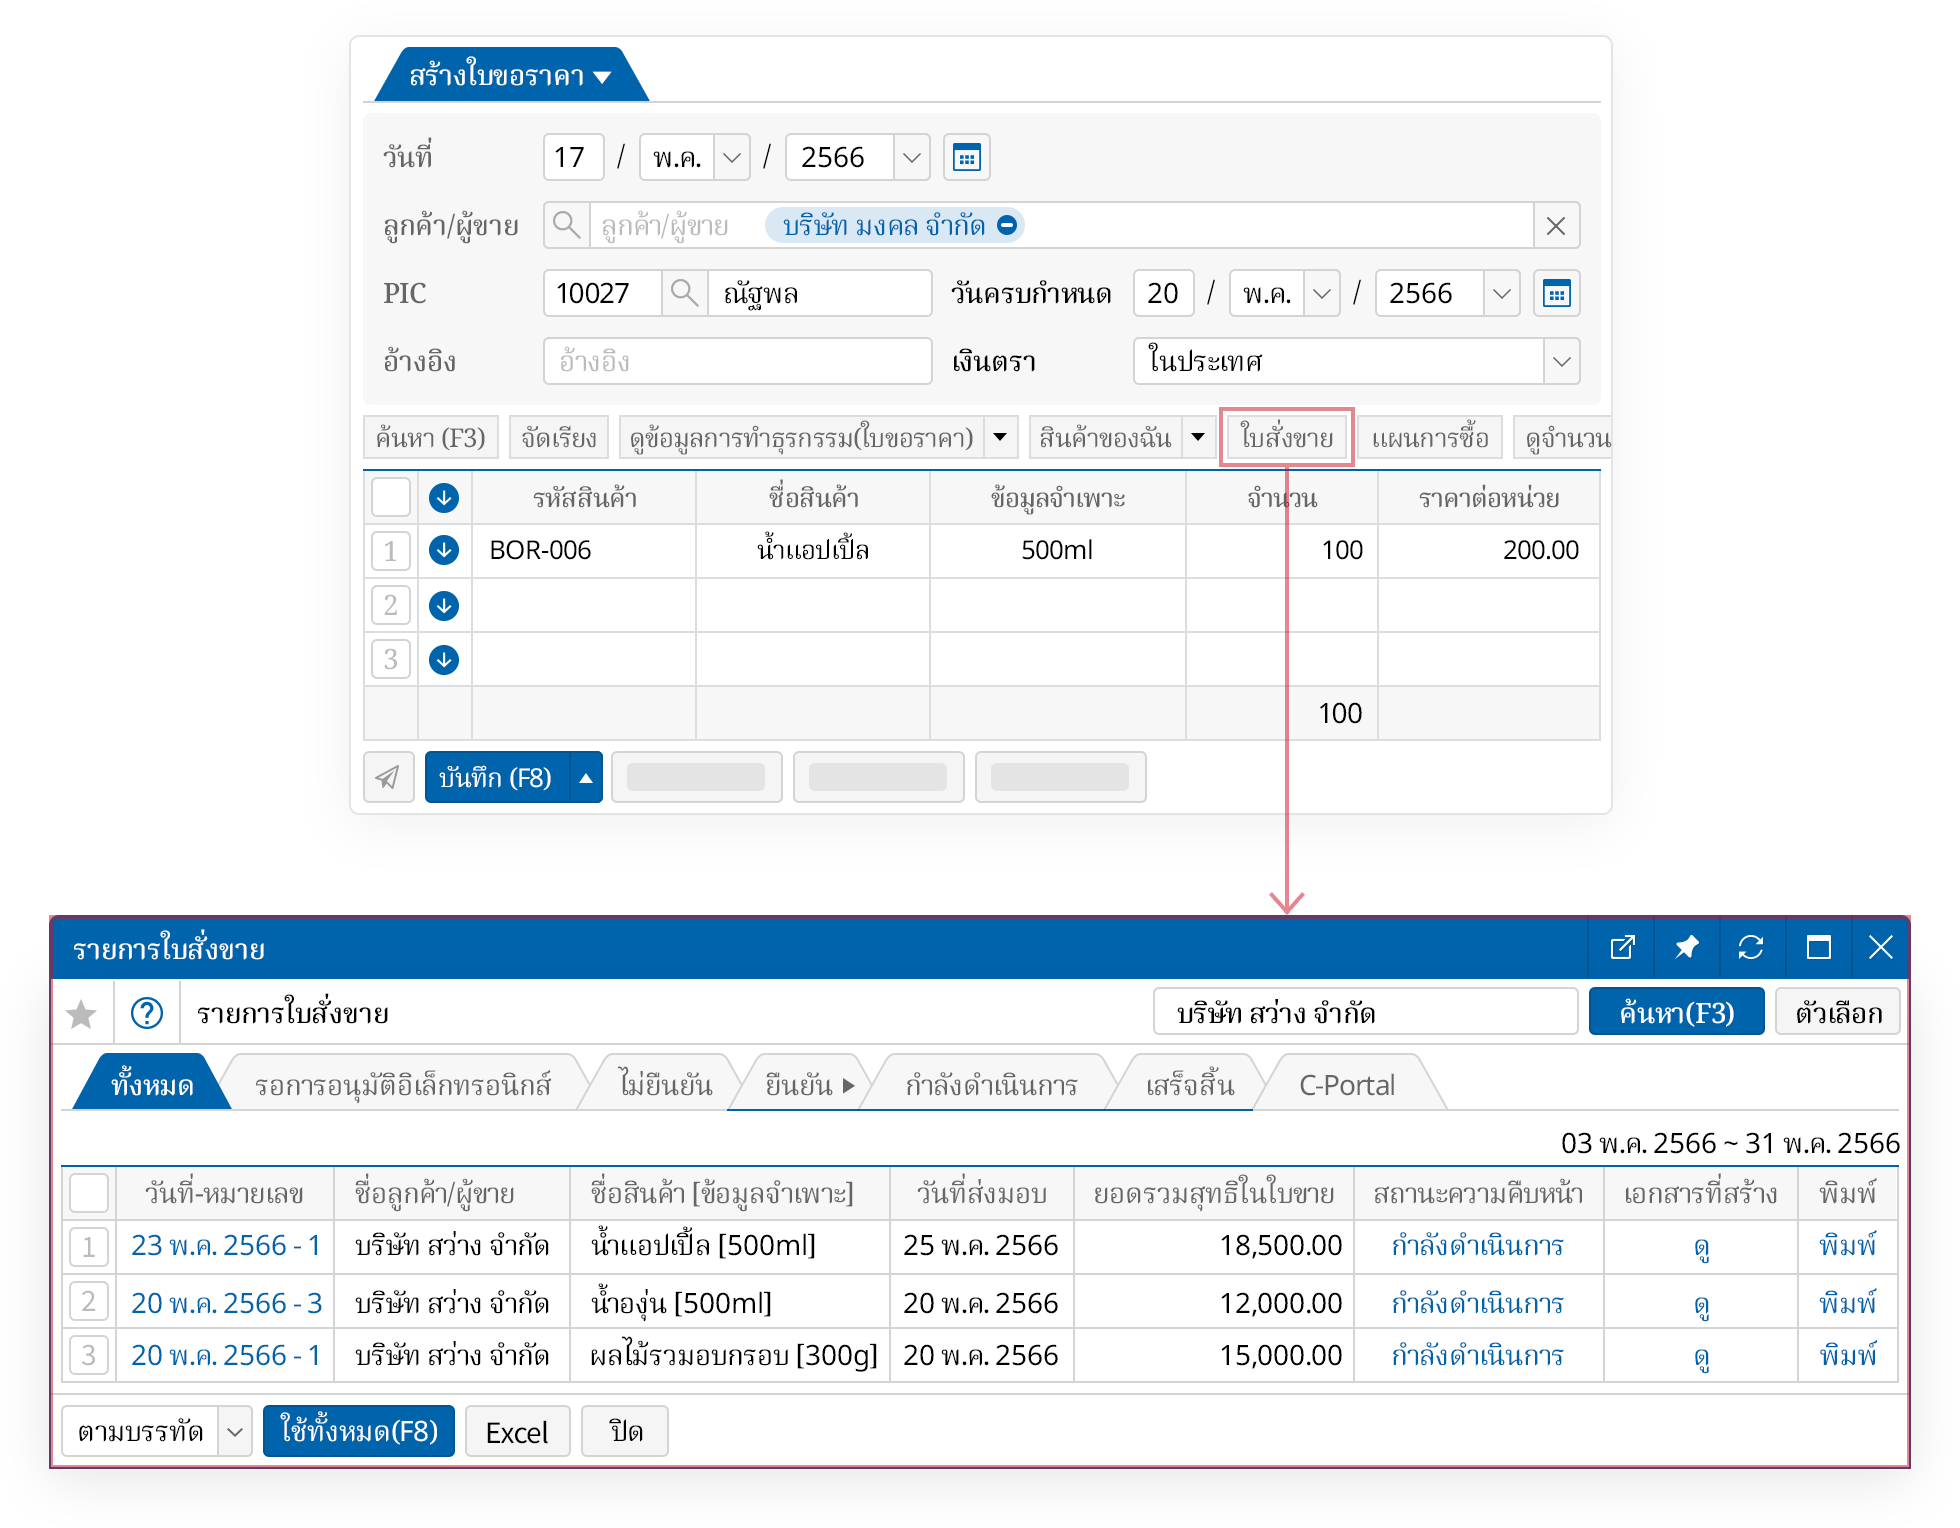Open the sales order list in a new window

click(x=1622, y=947)
